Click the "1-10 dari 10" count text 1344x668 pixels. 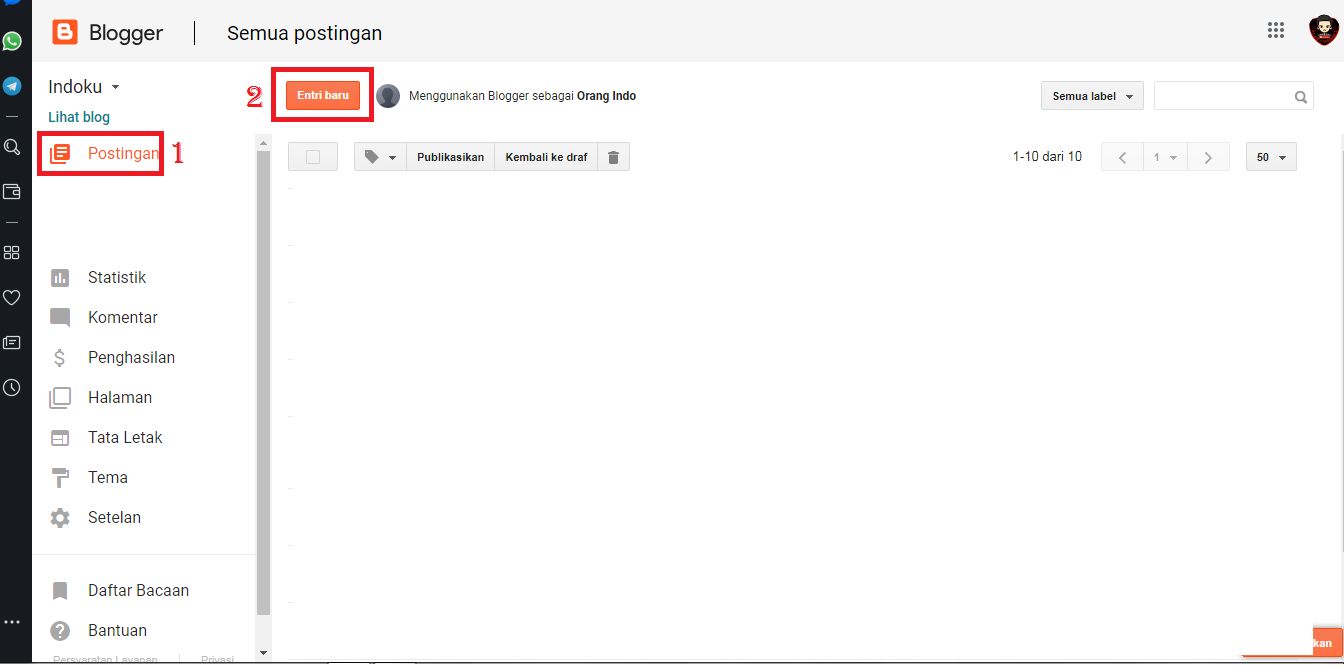click(1047, 157)
